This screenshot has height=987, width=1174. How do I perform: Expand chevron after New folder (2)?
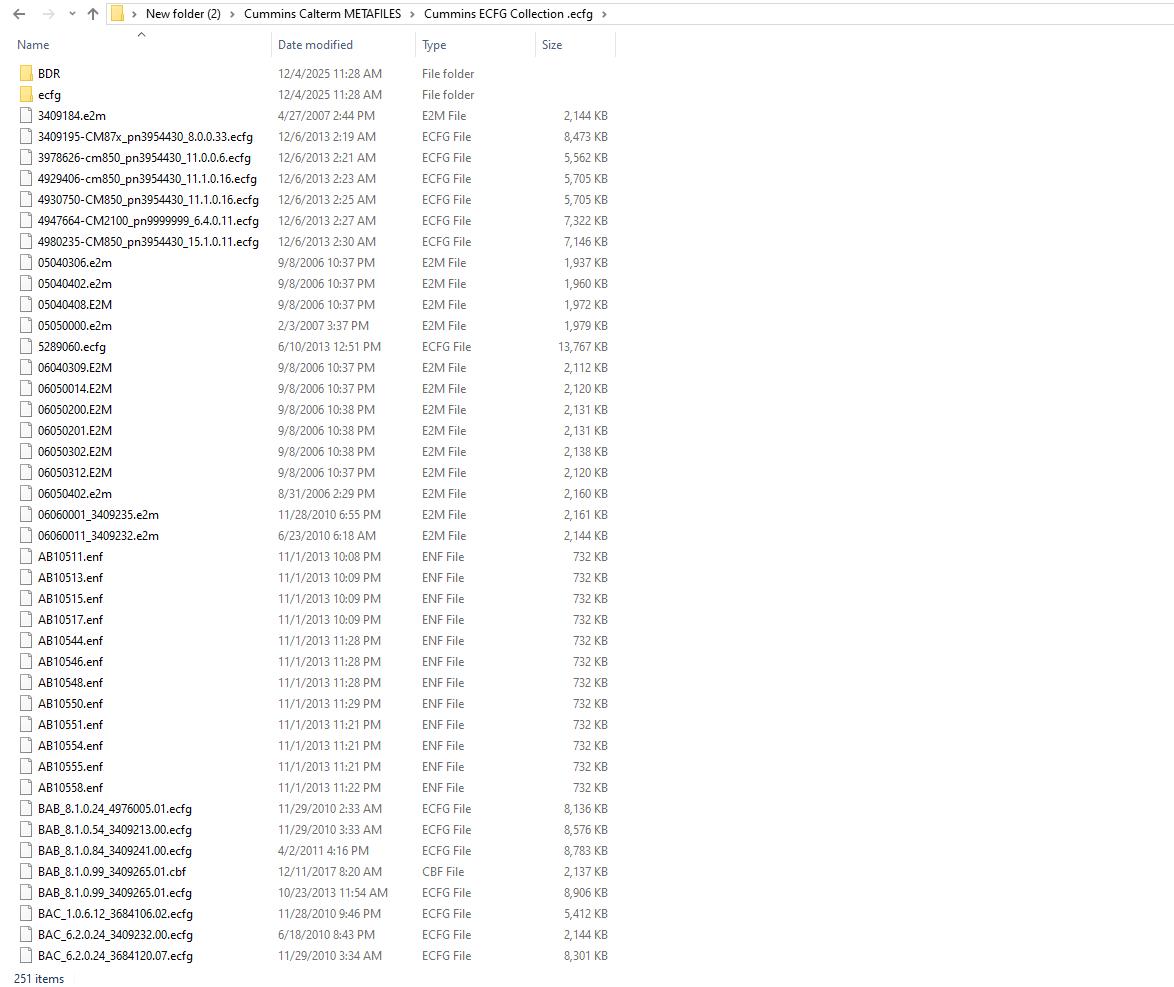[232, 13]
